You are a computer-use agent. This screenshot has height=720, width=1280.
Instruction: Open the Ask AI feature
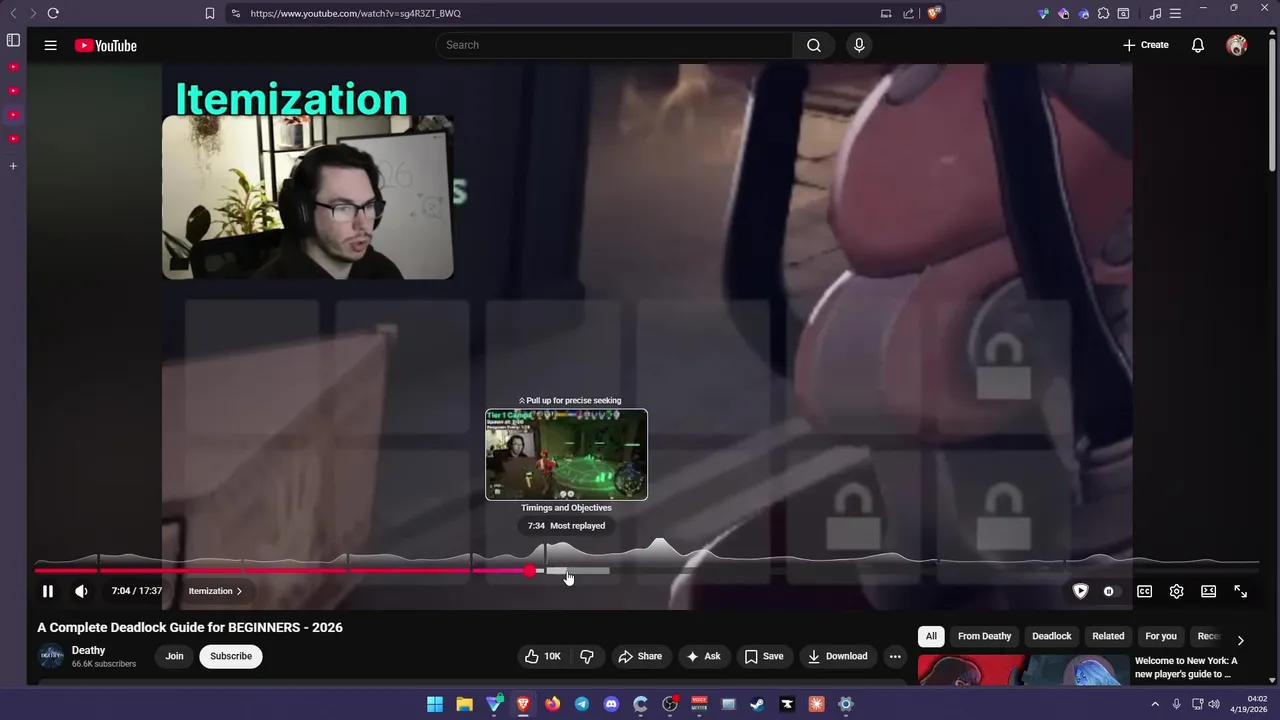click(703, 656)
